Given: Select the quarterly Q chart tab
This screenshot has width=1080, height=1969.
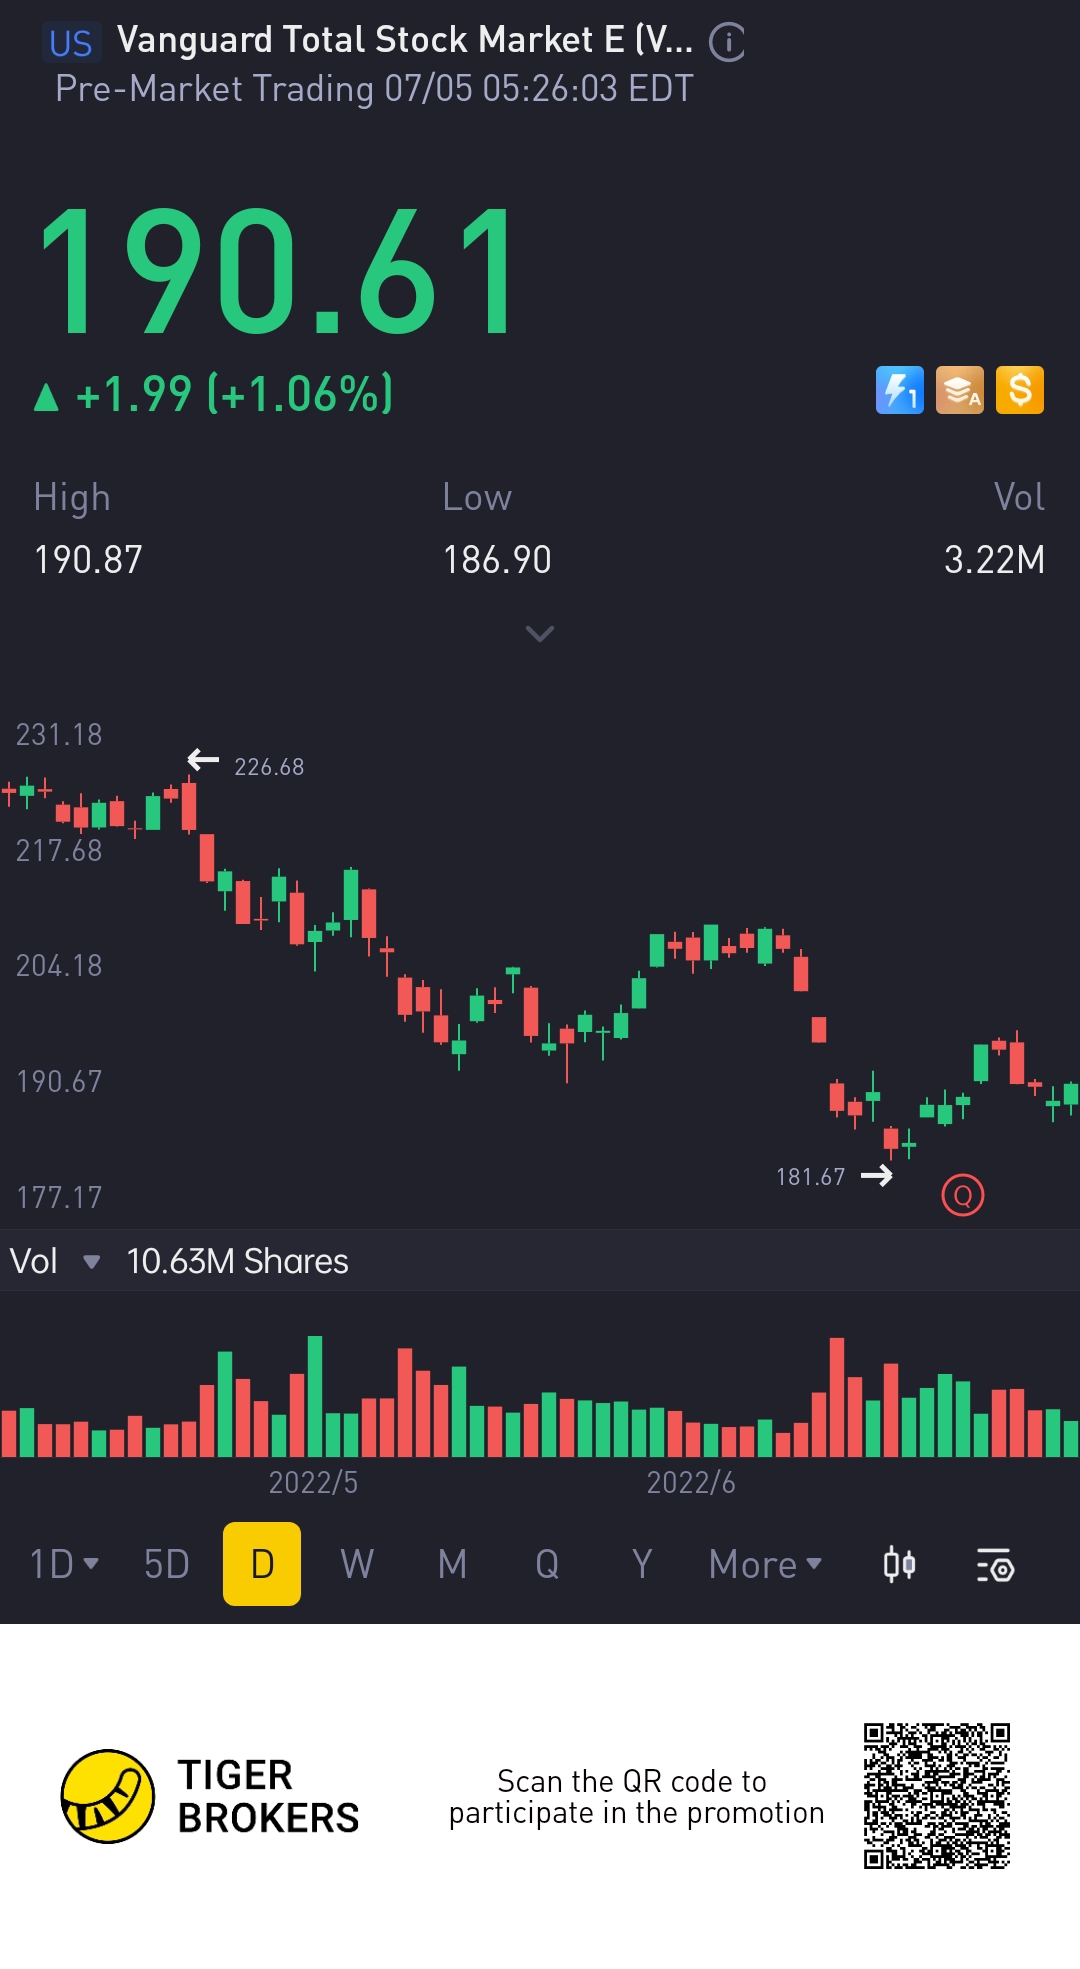Looking at the screenshot, I should click(x=547, y=1564).
